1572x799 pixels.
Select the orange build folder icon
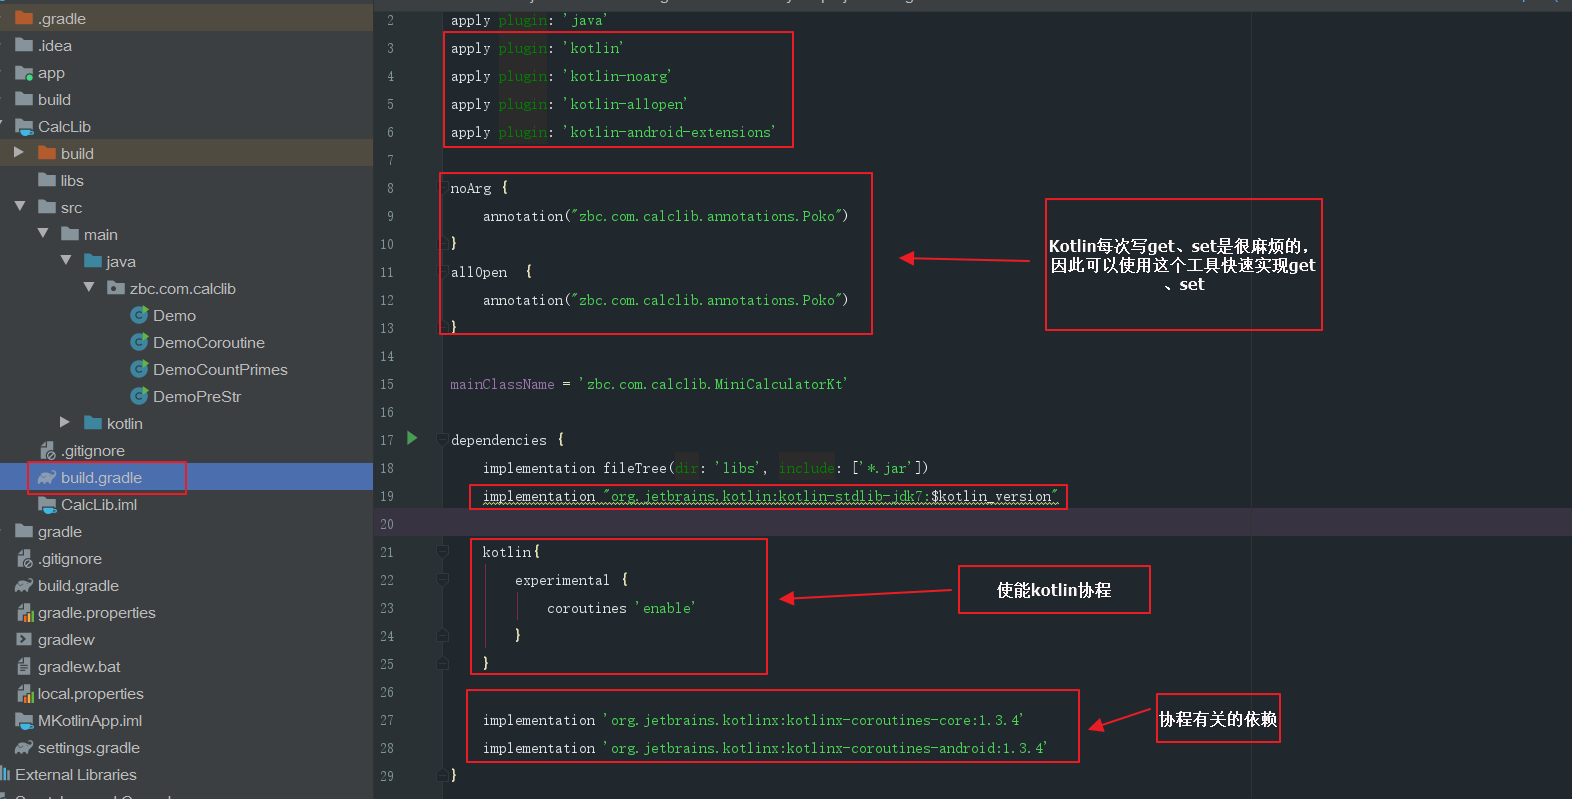47,153
